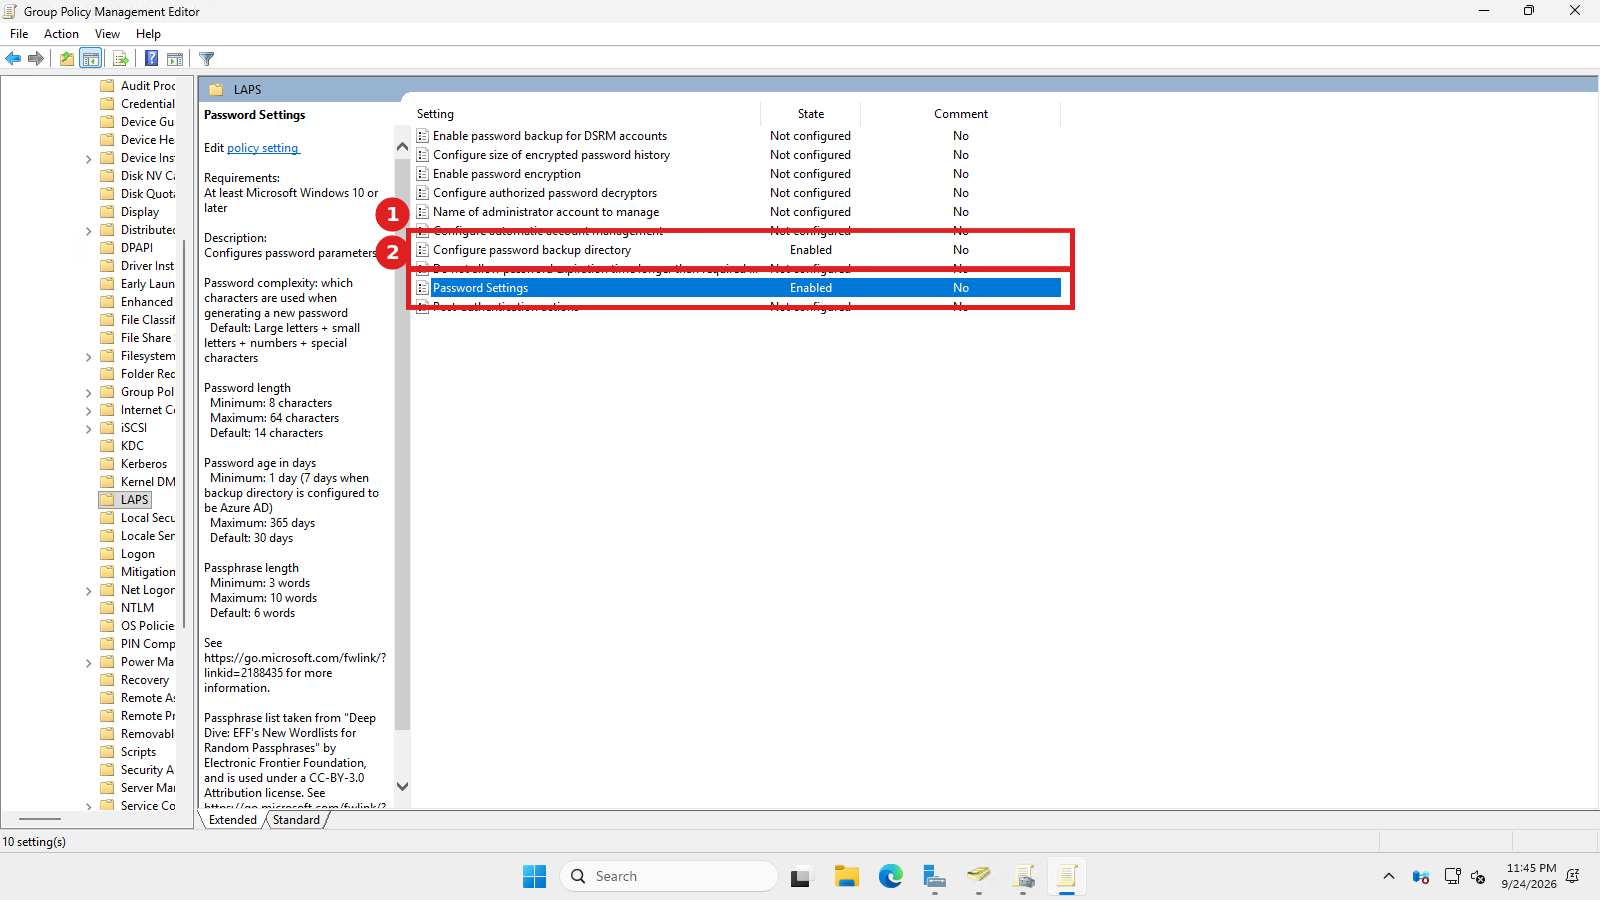Expand the Distributed tree node
1600x900 pixels.
click(88, 231)
